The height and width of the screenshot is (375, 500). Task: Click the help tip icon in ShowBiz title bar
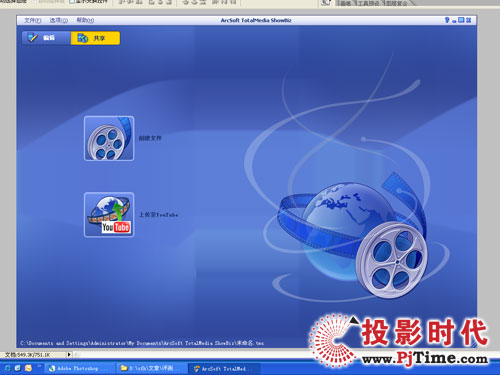[447, 20]
